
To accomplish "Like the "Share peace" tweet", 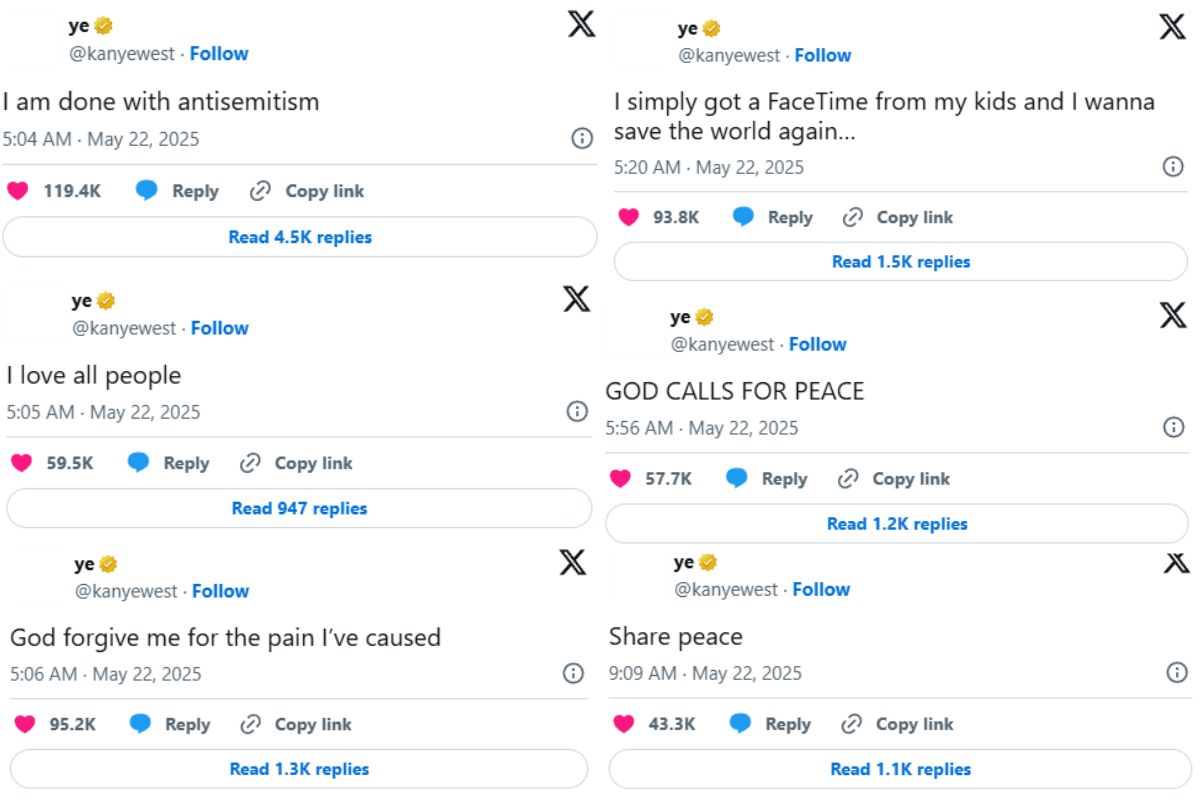I will coord(624,724).
